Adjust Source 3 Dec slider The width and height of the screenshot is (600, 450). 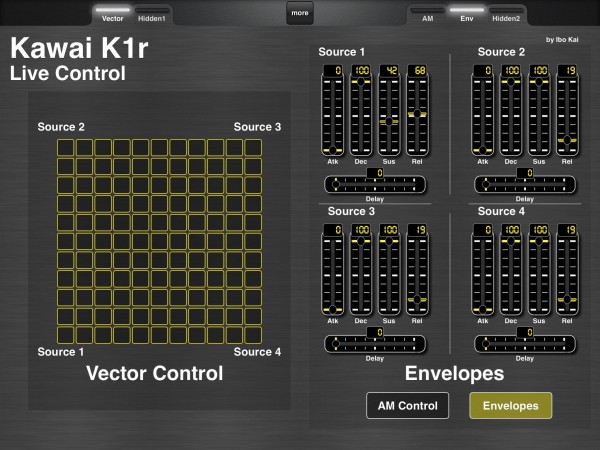[360, 275]
